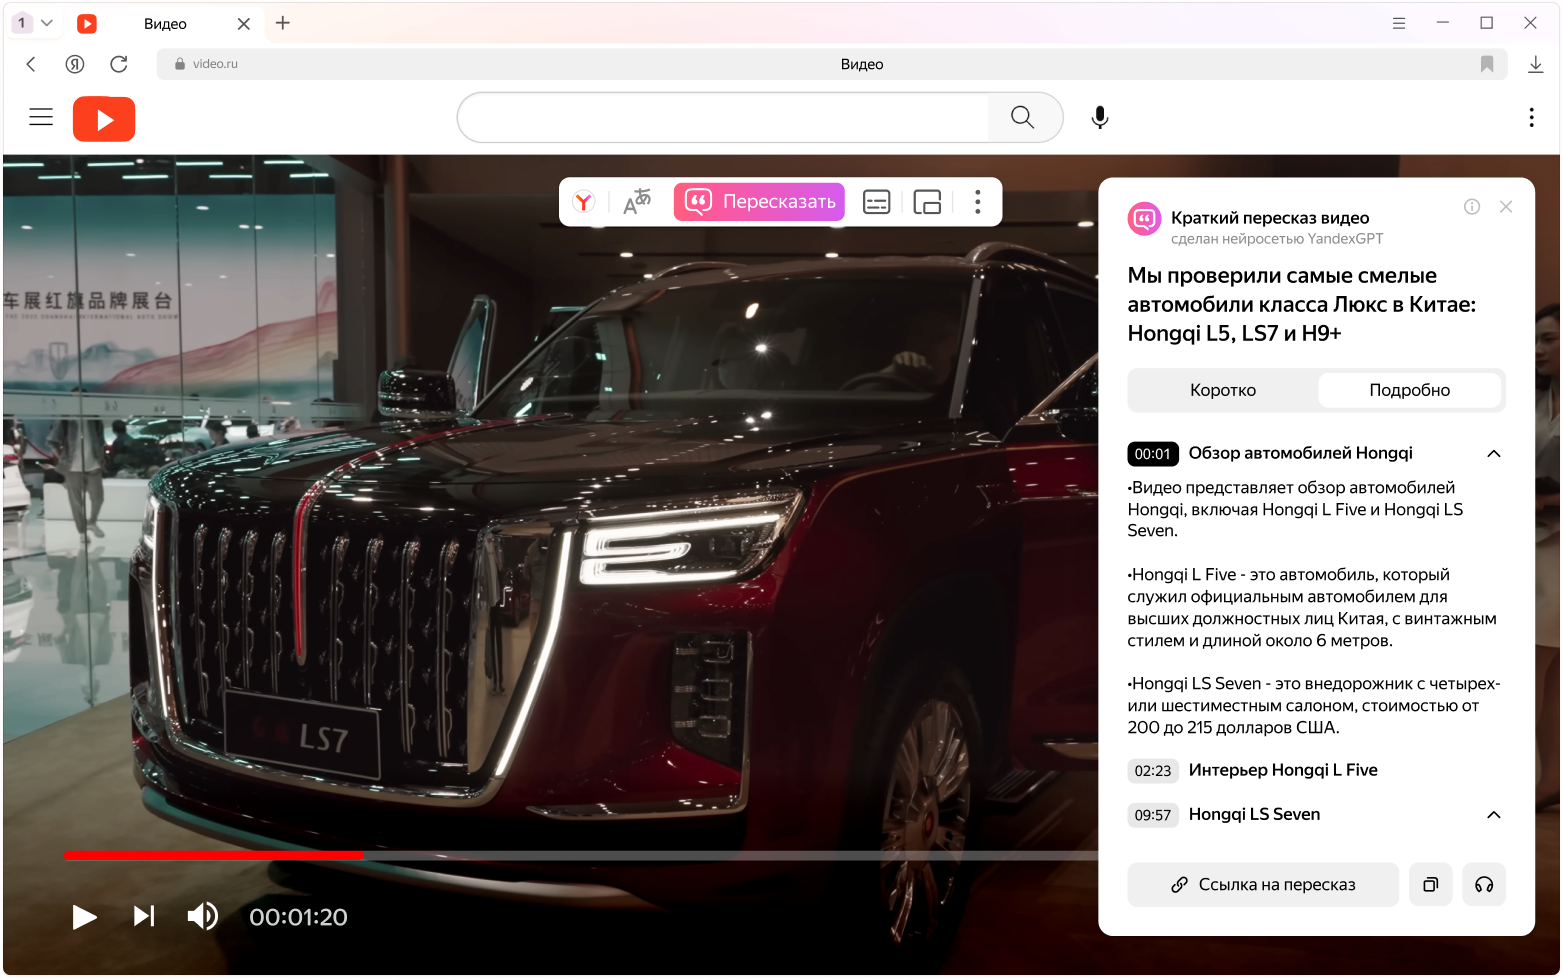Open browser downloads
Screen dimensions: 1563x979
click(1536, 64)
